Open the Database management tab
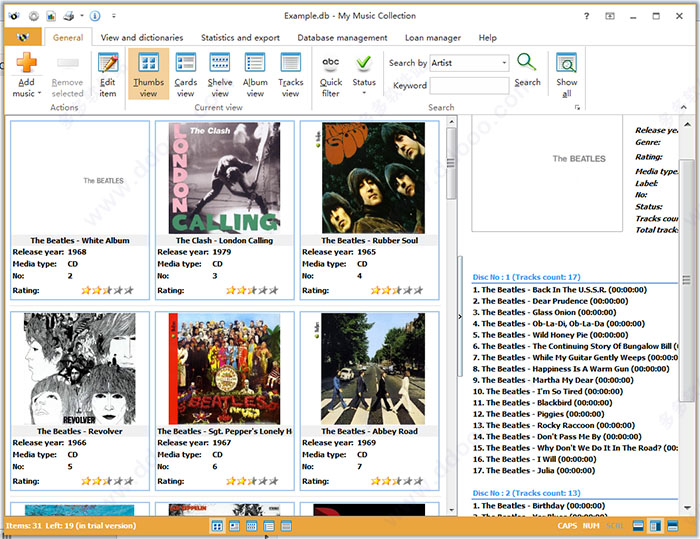700x539 pixels. [x=342, y=38]
